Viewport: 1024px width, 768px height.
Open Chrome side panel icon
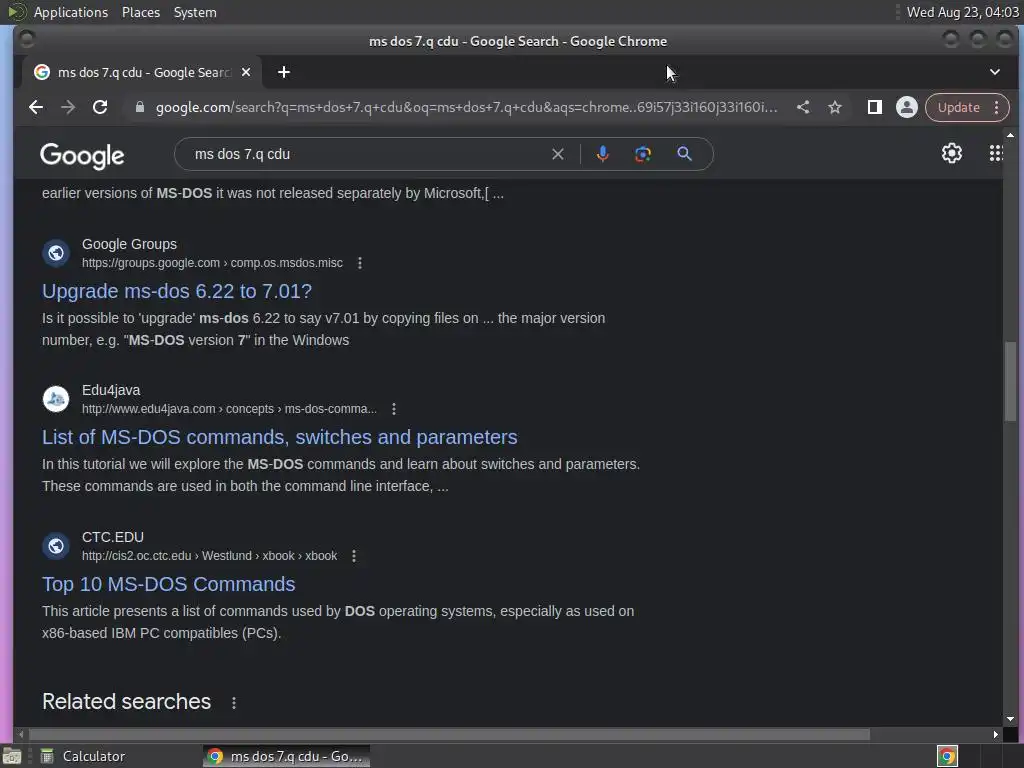[874, 107]
